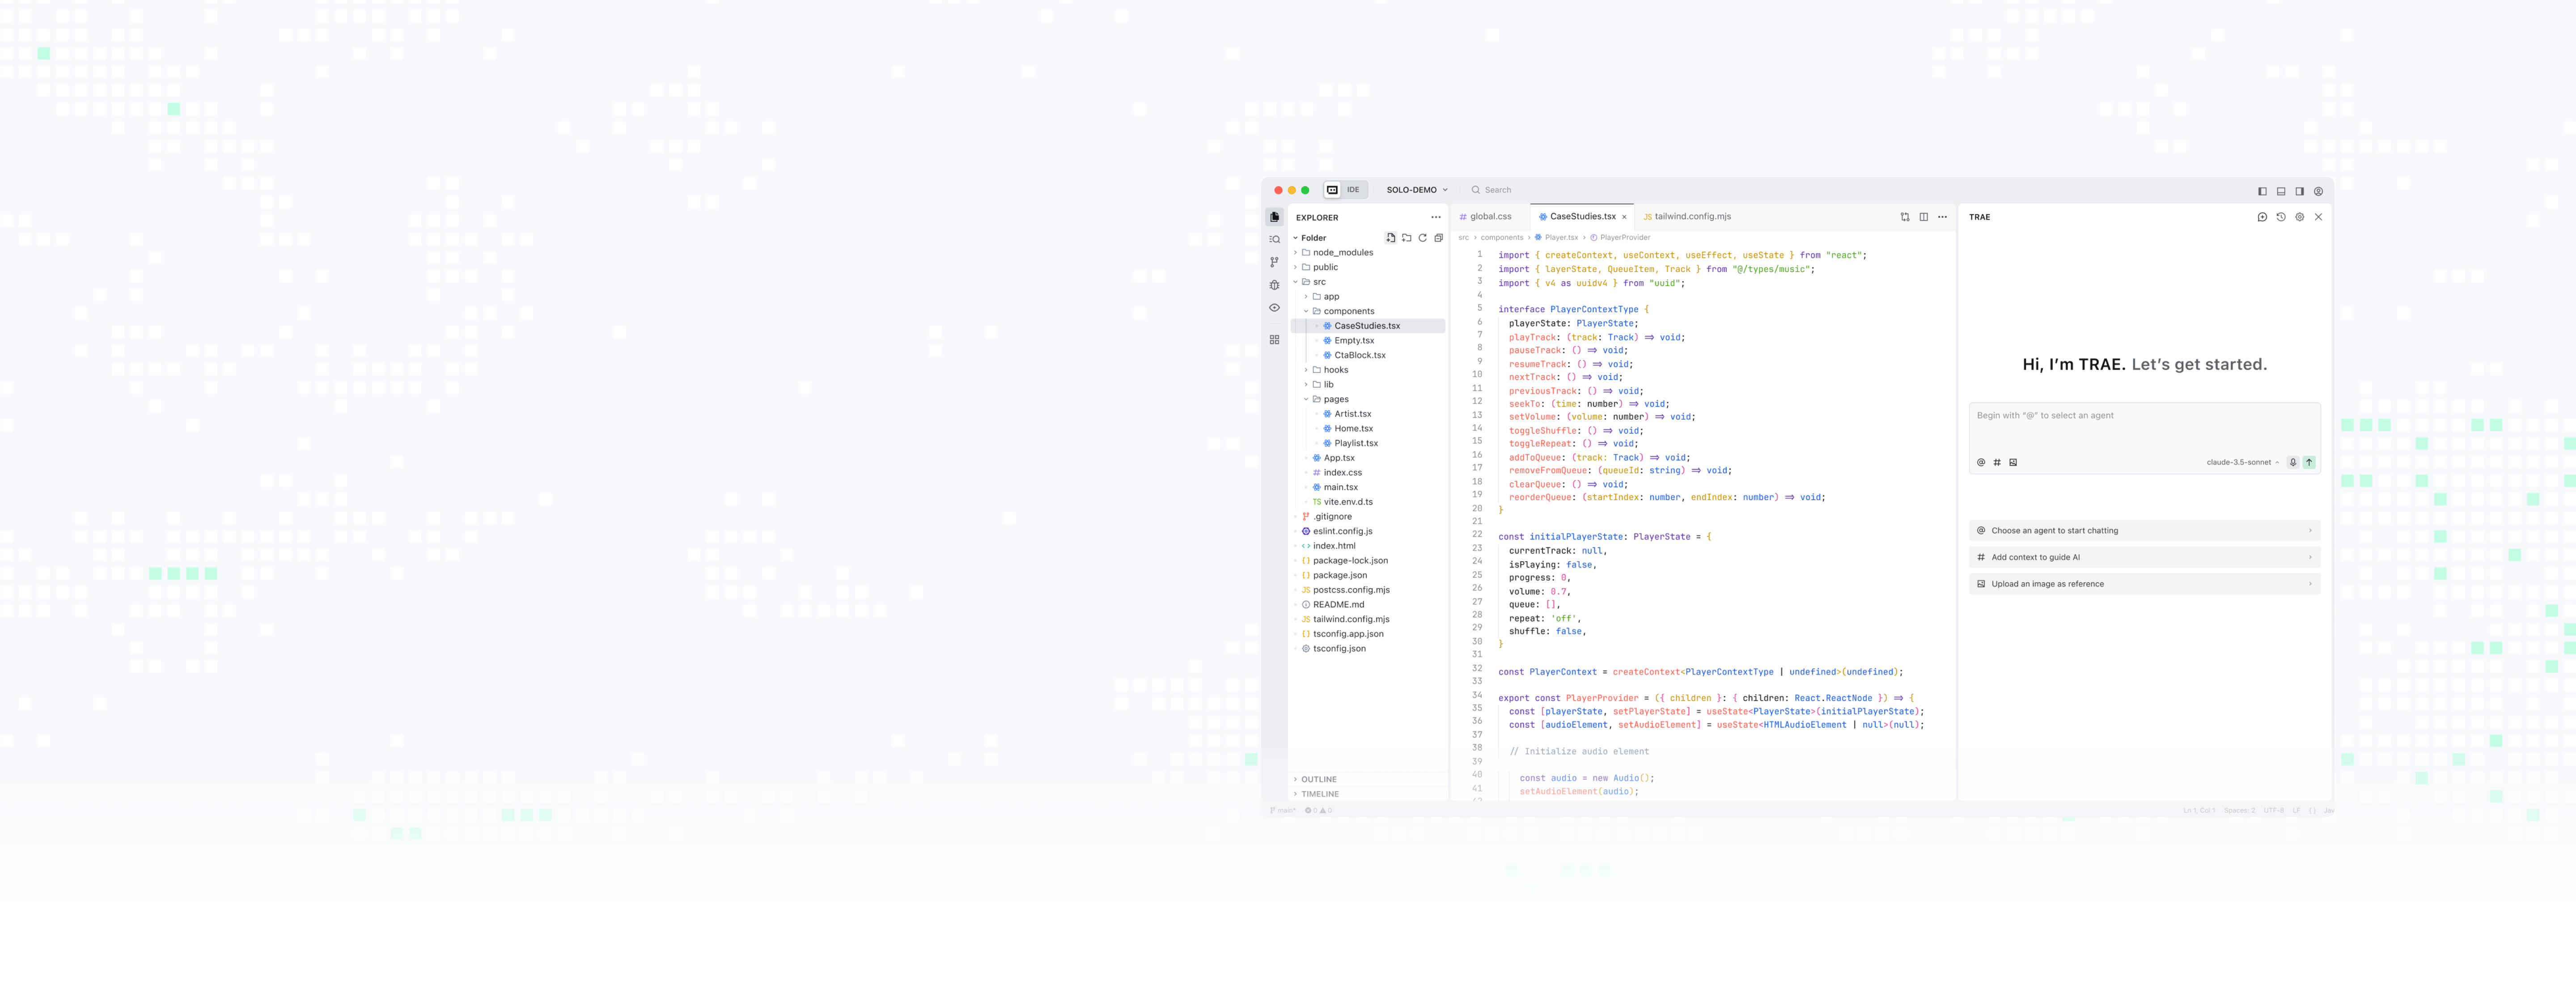This screenshot has height=993, width=2576.
Task: Toggle the bottom panel visibility
Action: coord(2281,191)
